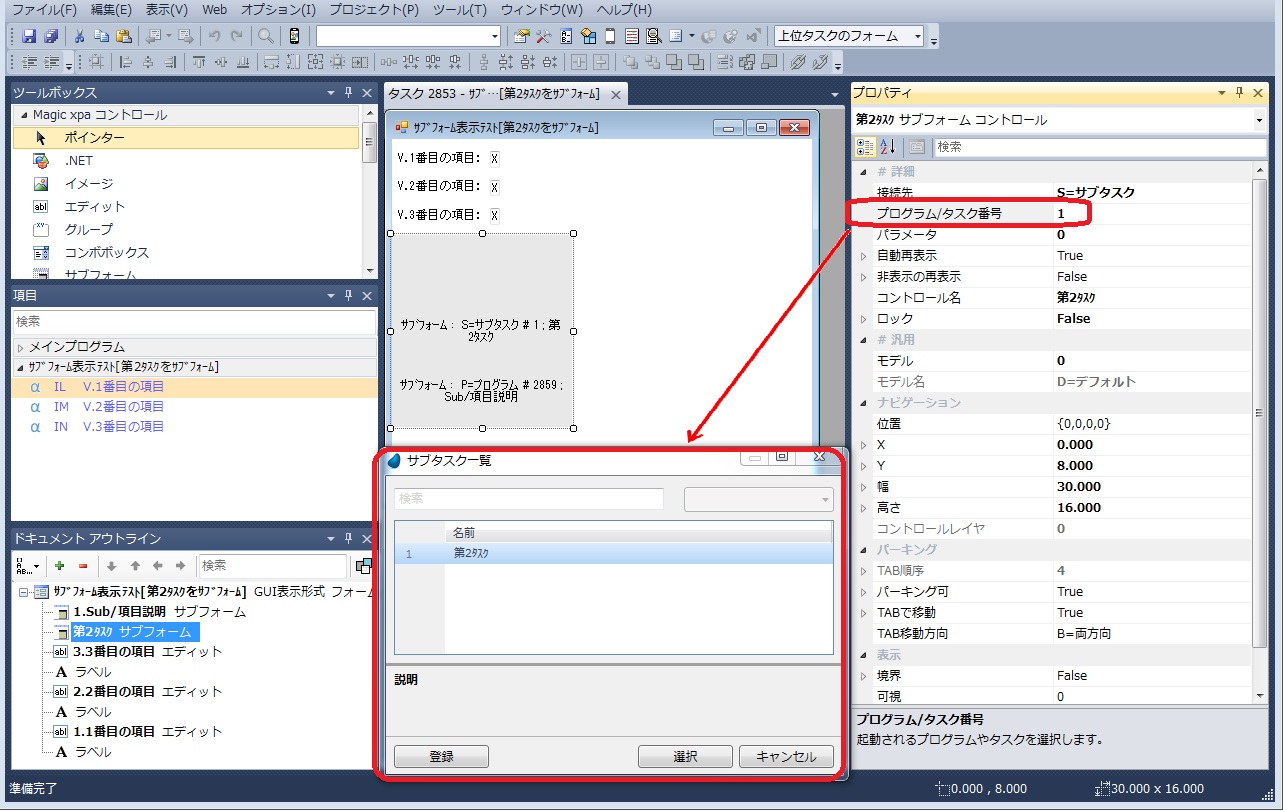Click the magnifier search icon in toolbar
This screenshot has width=1283, height=811.
point(266,36)
